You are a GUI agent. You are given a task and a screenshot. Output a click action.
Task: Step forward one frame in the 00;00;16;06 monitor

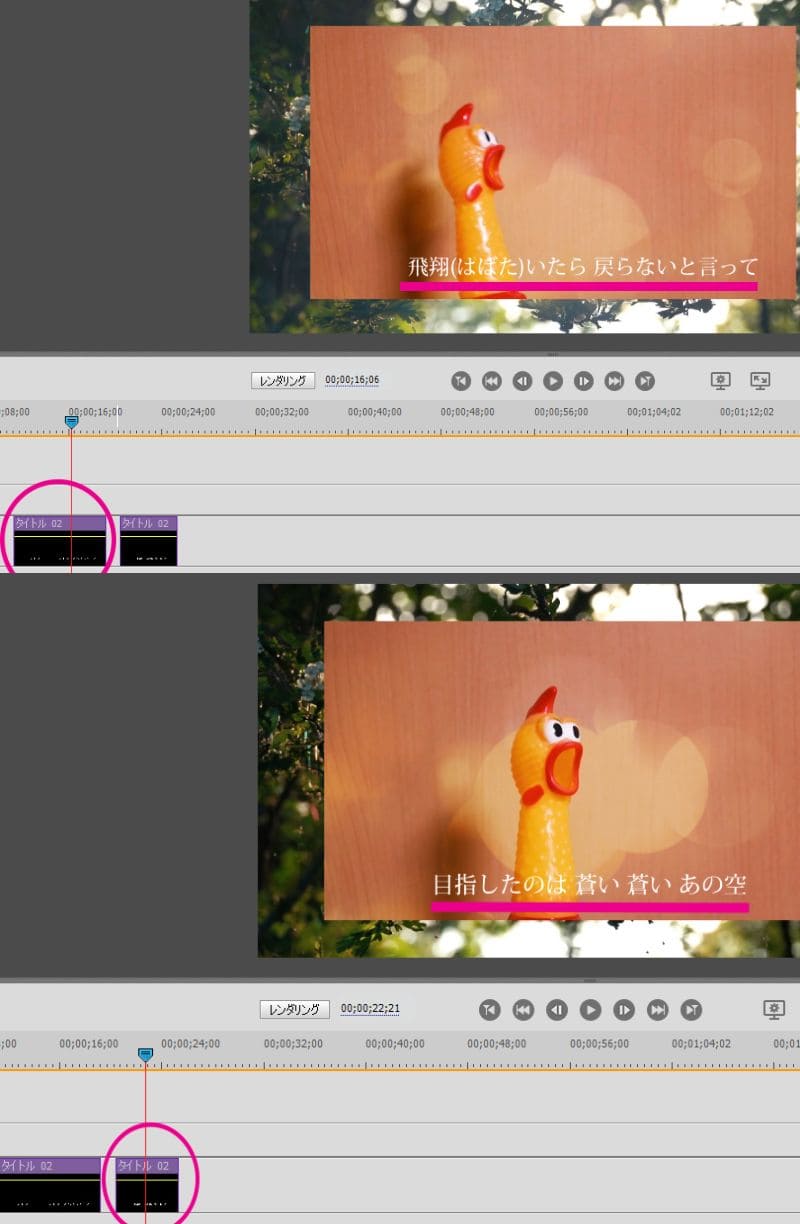[584, 381]
